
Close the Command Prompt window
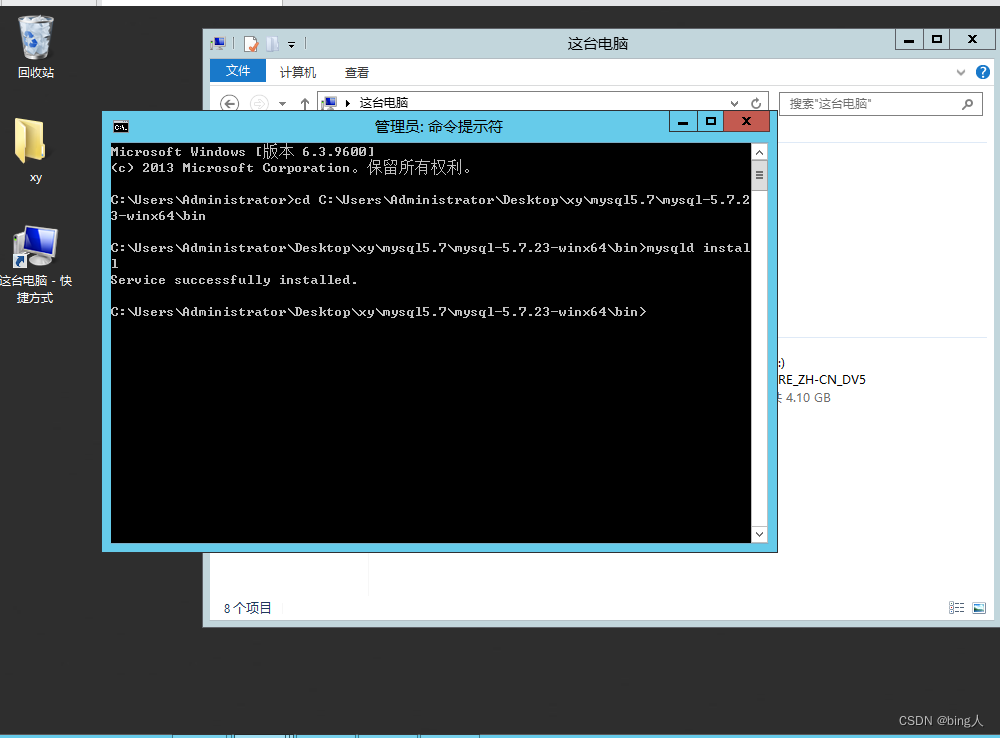(746, 121)
